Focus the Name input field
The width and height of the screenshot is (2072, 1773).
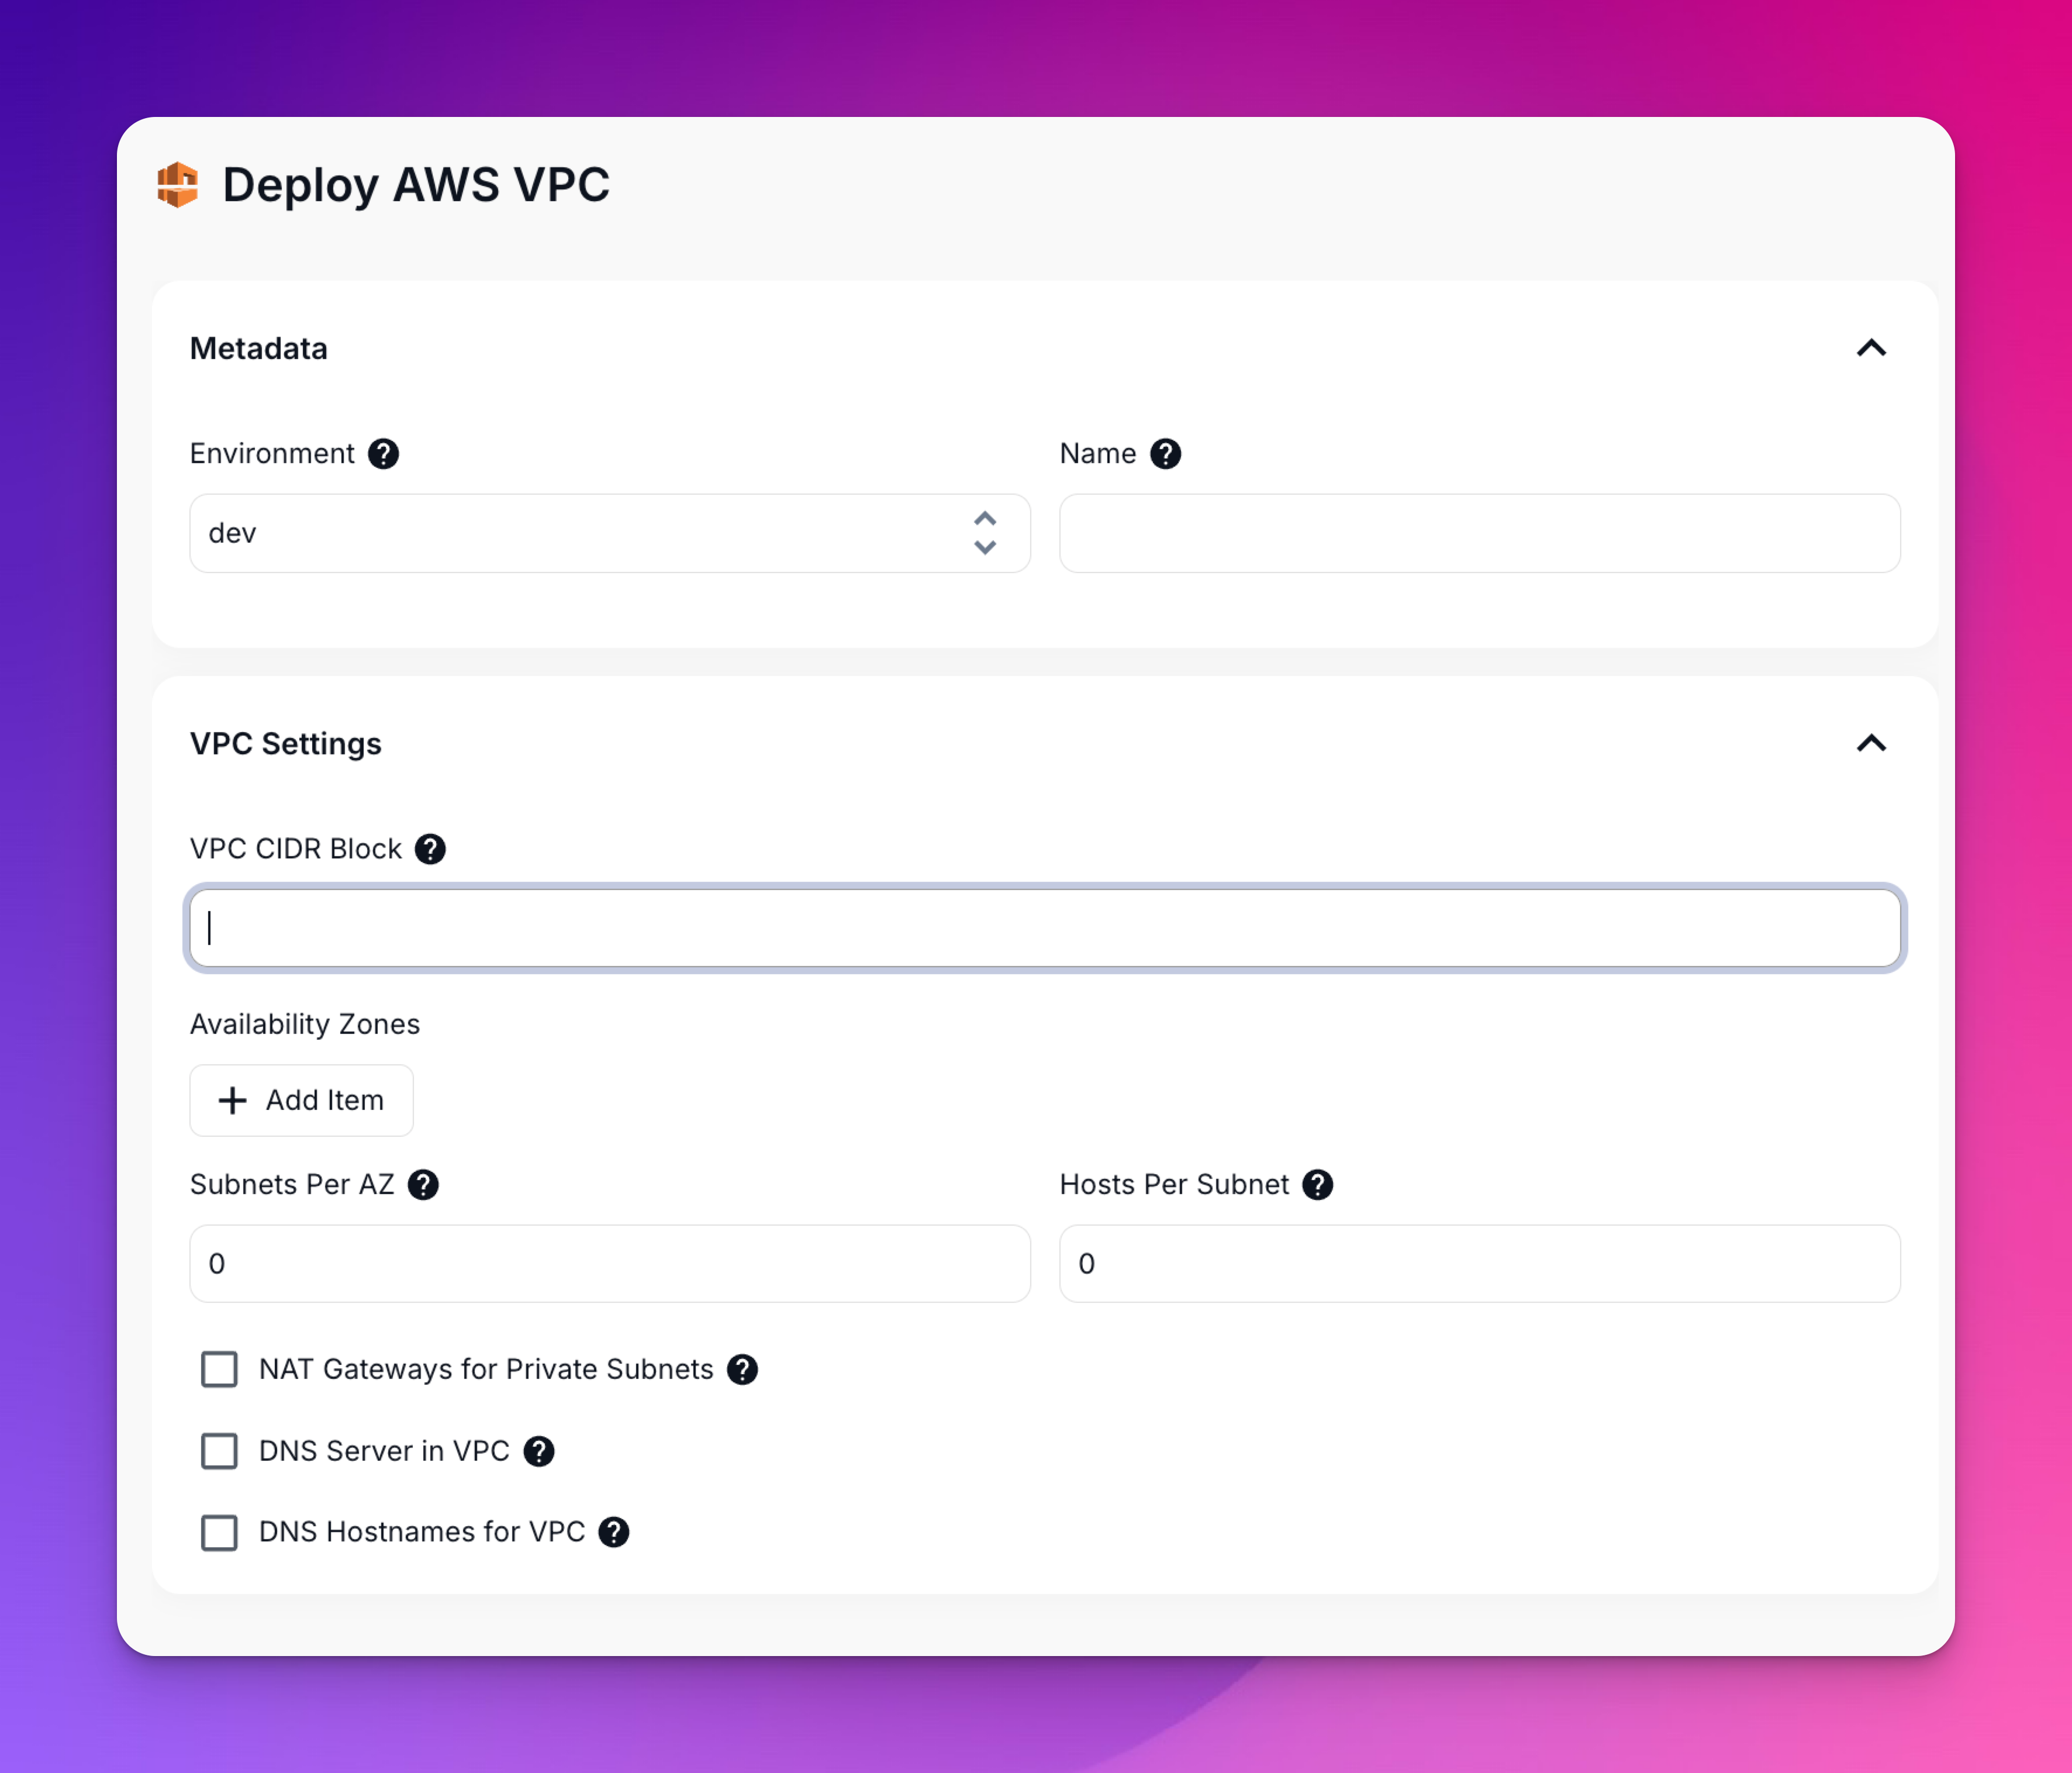1480,533
